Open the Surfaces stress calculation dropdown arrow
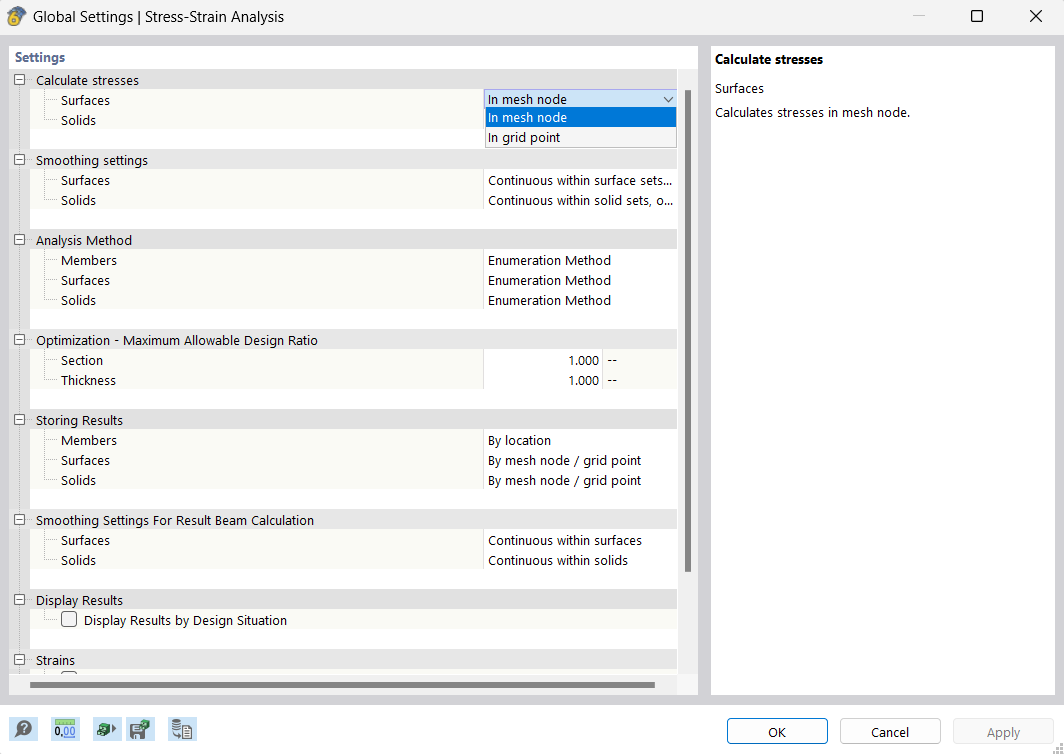Image resolution: width=1064 pixels, height=754 pixels. tap(668, 99)
